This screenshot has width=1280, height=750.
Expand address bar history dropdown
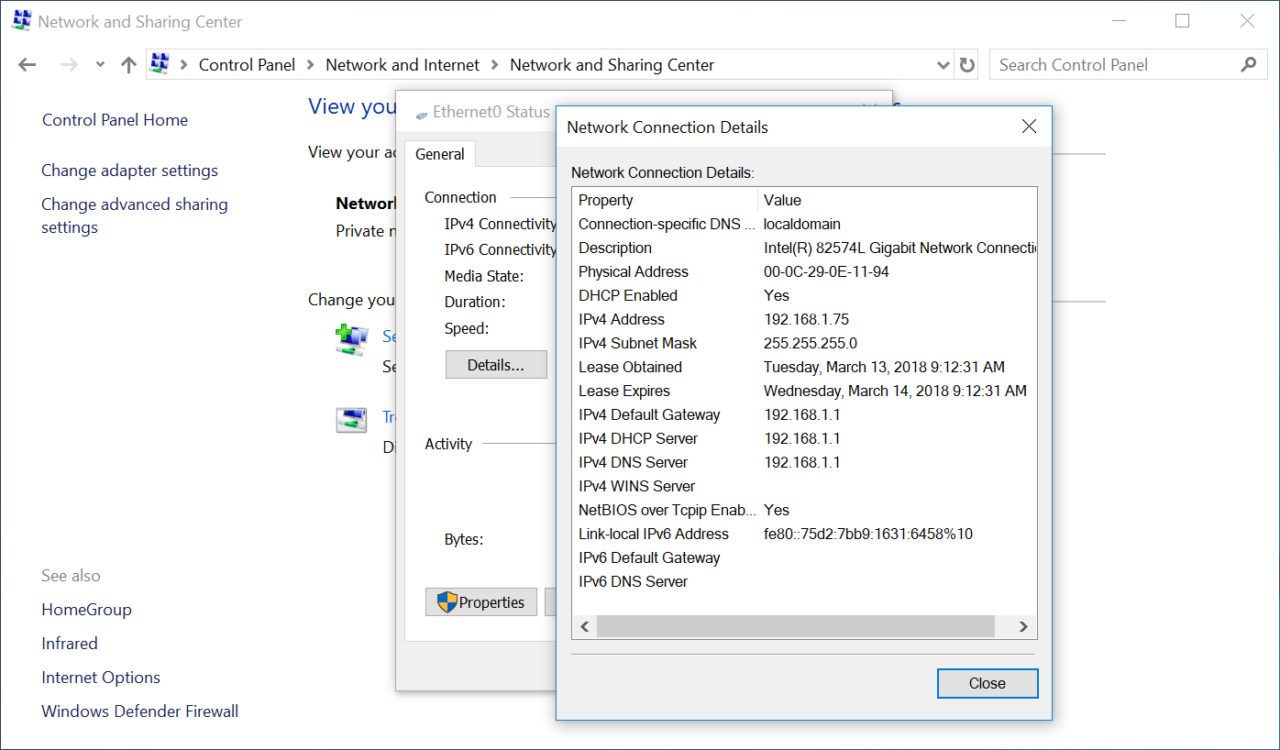point(943,65)
